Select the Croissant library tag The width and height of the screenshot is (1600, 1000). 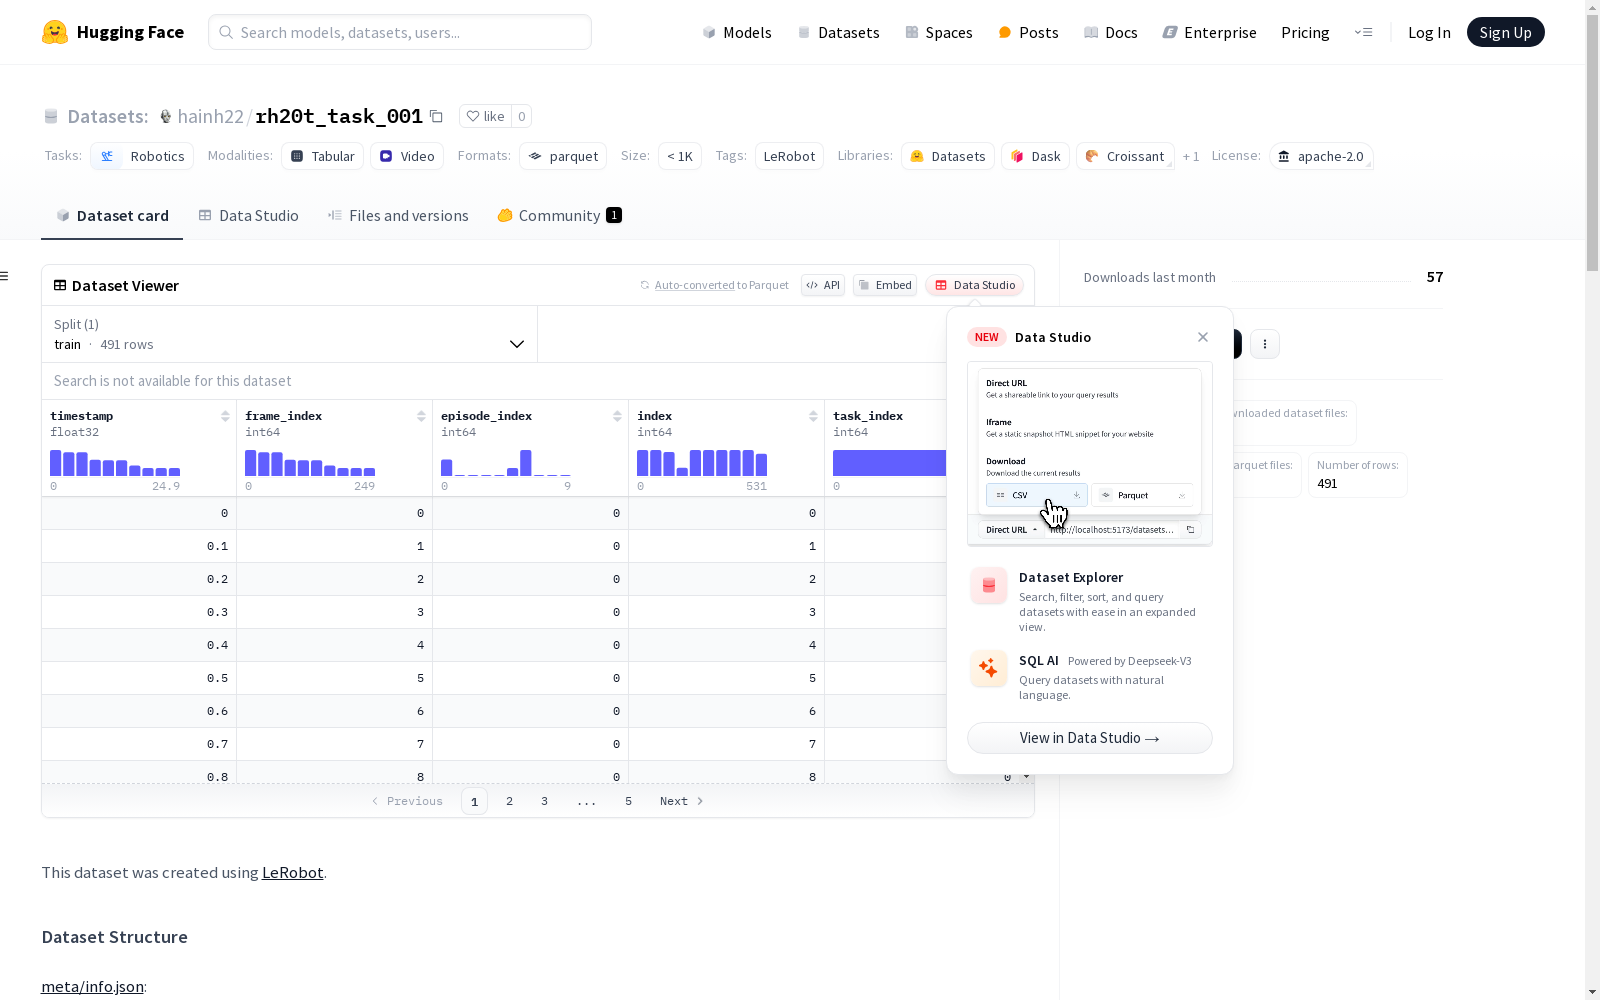[x=1125, y=156]
